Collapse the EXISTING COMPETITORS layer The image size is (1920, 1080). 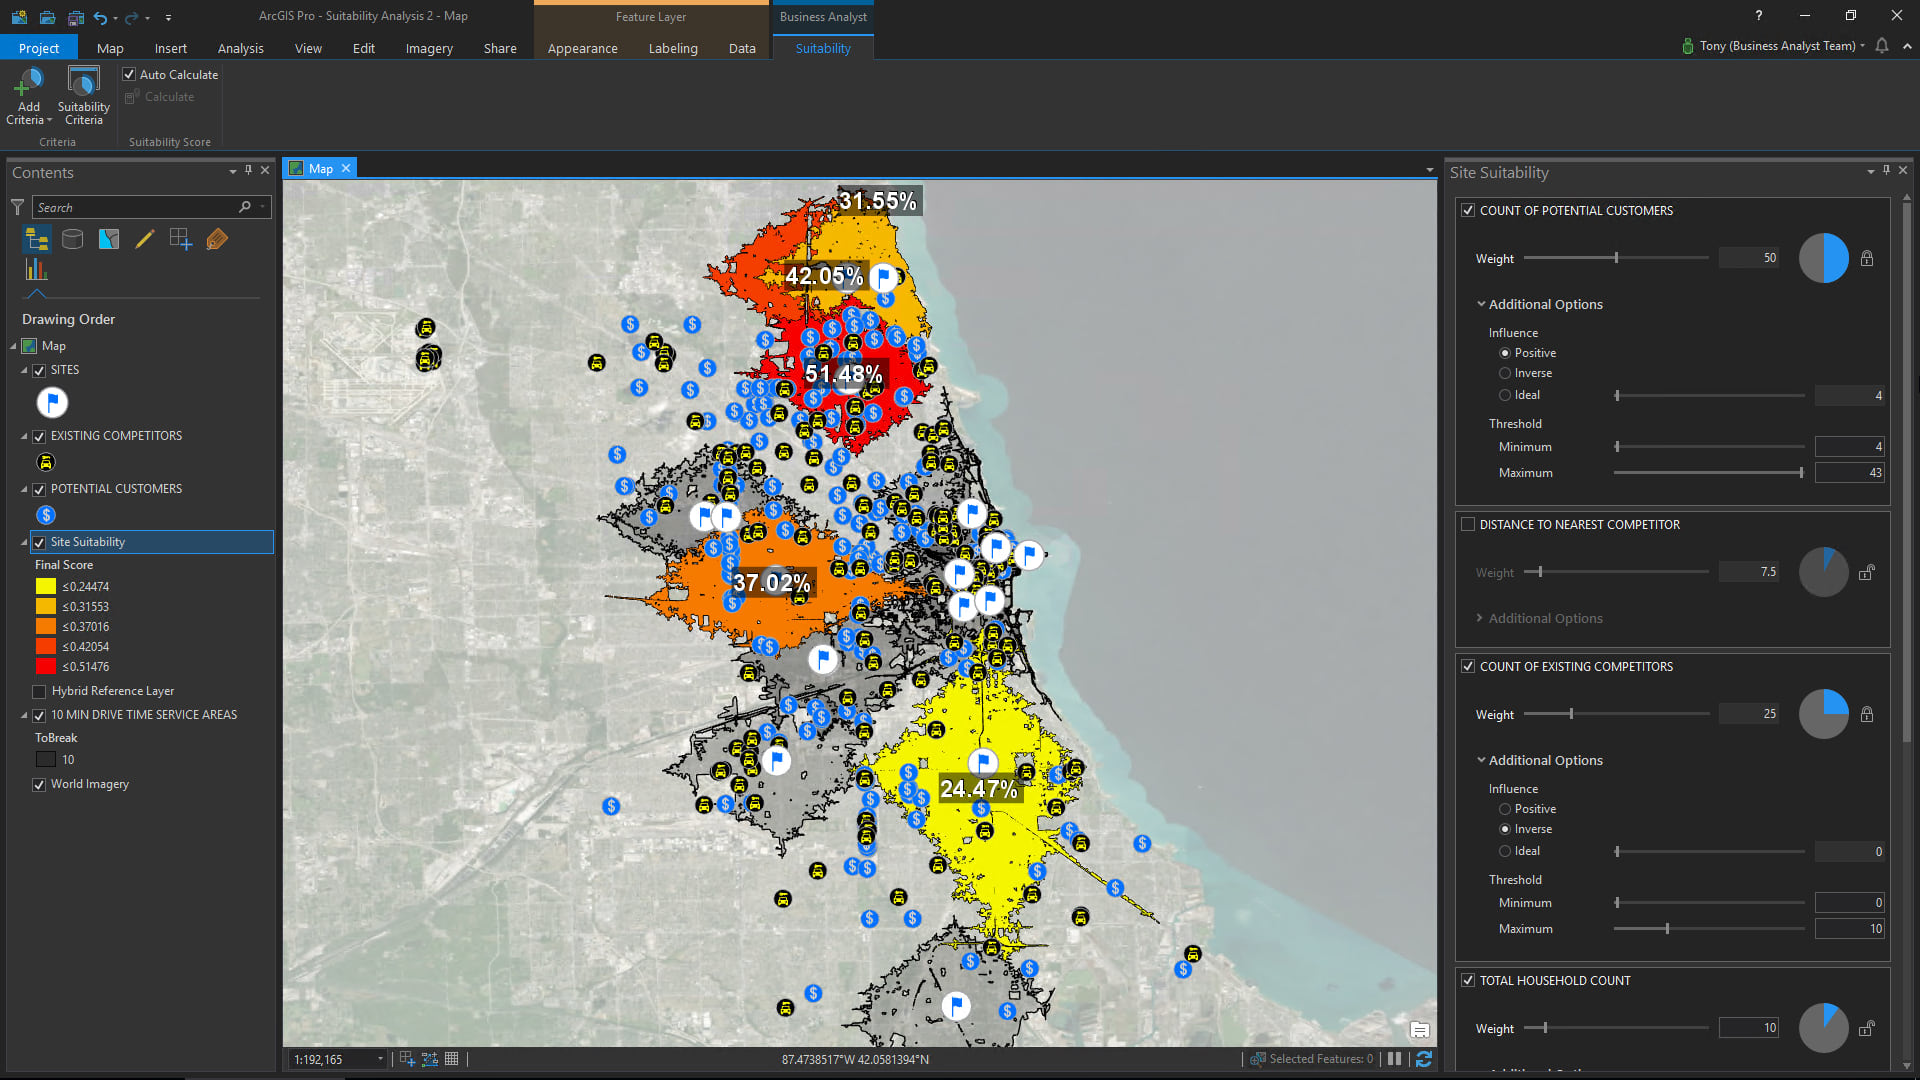[x=25, y=437]
